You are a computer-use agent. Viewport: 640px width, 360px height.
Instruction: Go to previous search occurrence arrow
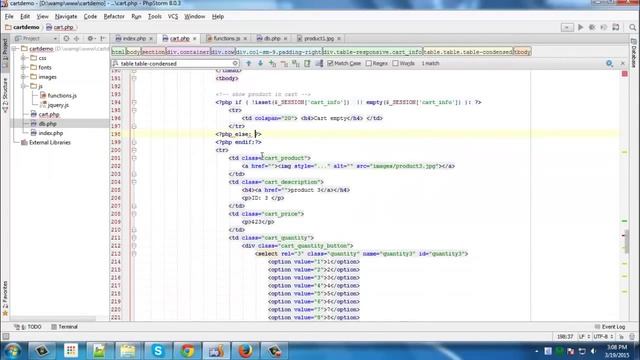point(249,63)
